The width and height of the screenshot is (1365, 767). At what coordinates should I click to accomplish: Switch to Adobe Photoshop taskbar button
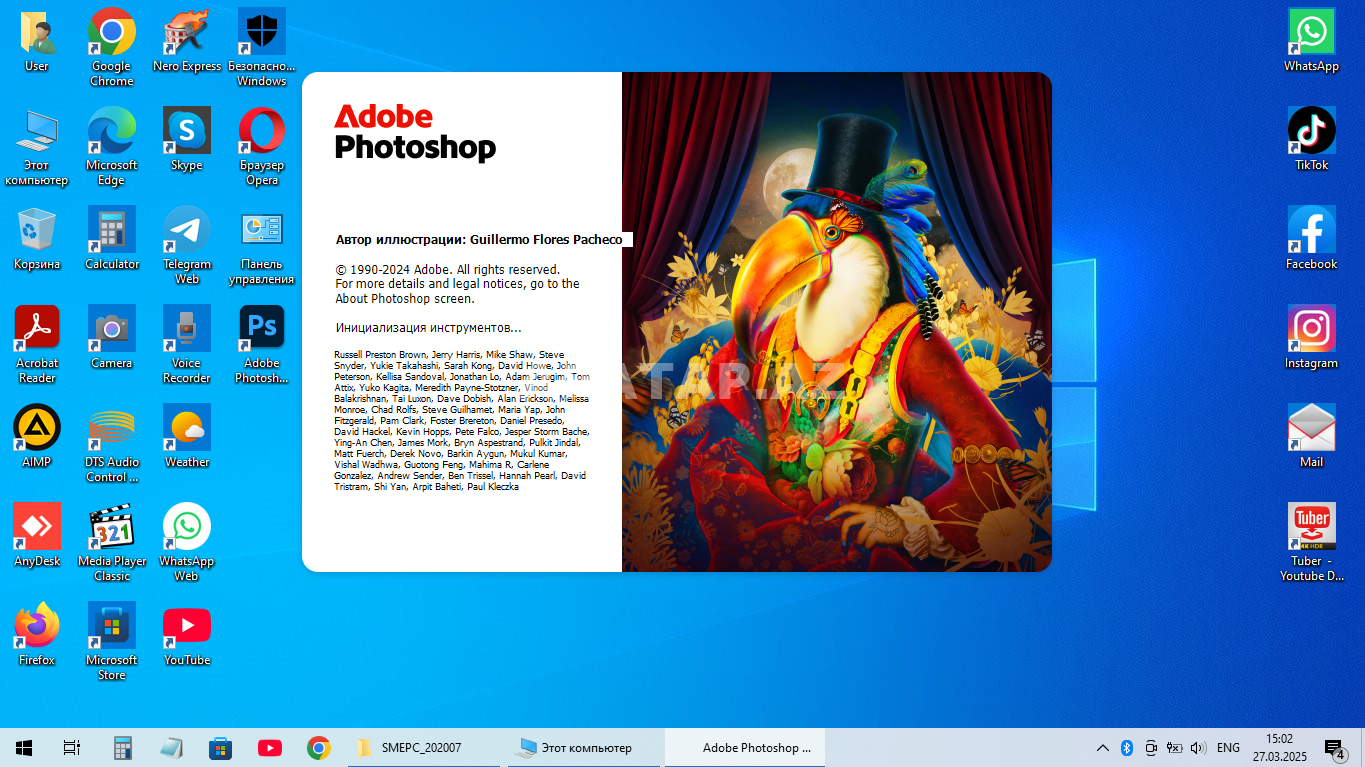pos(745,747)
